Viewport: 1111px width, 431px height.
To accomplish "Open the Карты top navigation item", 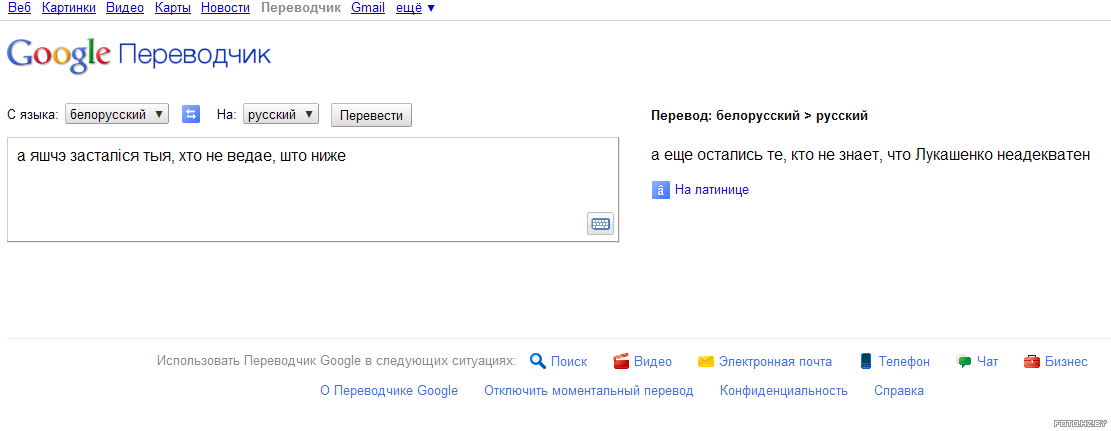I will click(172, 9).
